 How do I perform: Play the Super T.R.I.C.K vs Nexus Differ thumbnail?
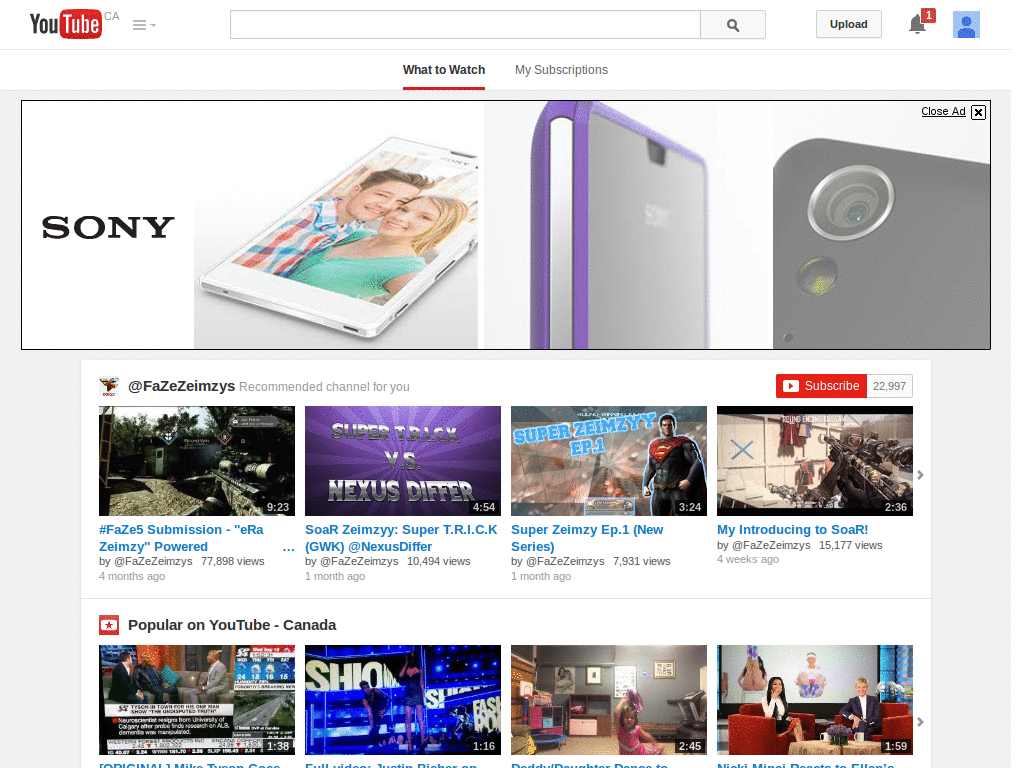pyautogui.click(x=403, y=461)
